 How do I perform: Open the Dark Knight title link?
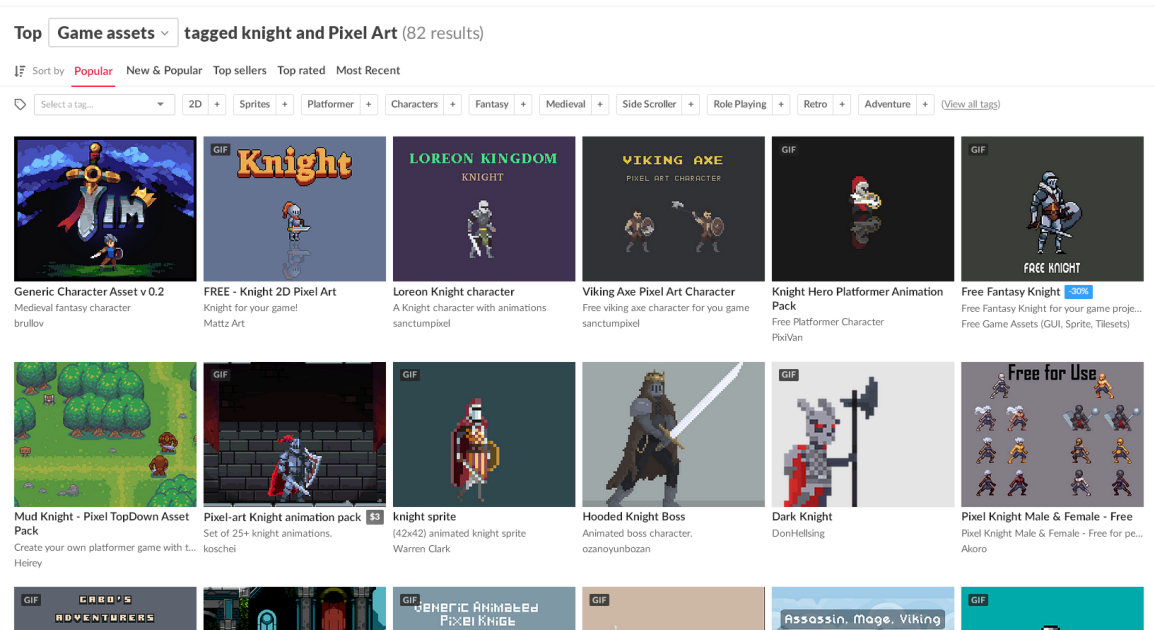(802, 517)
